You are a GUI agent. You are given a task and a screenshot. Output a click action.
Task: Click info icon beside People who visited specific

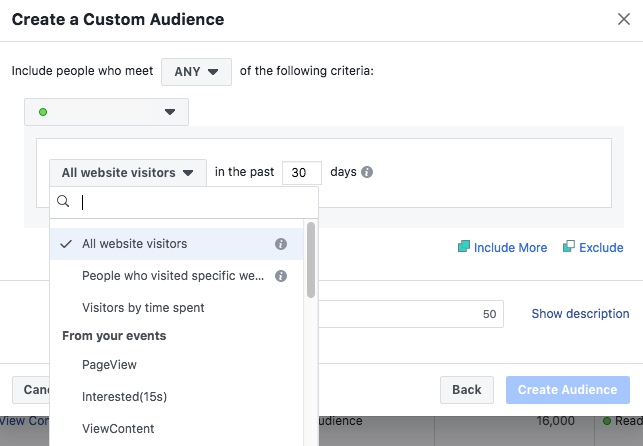(x=281, y=276)
